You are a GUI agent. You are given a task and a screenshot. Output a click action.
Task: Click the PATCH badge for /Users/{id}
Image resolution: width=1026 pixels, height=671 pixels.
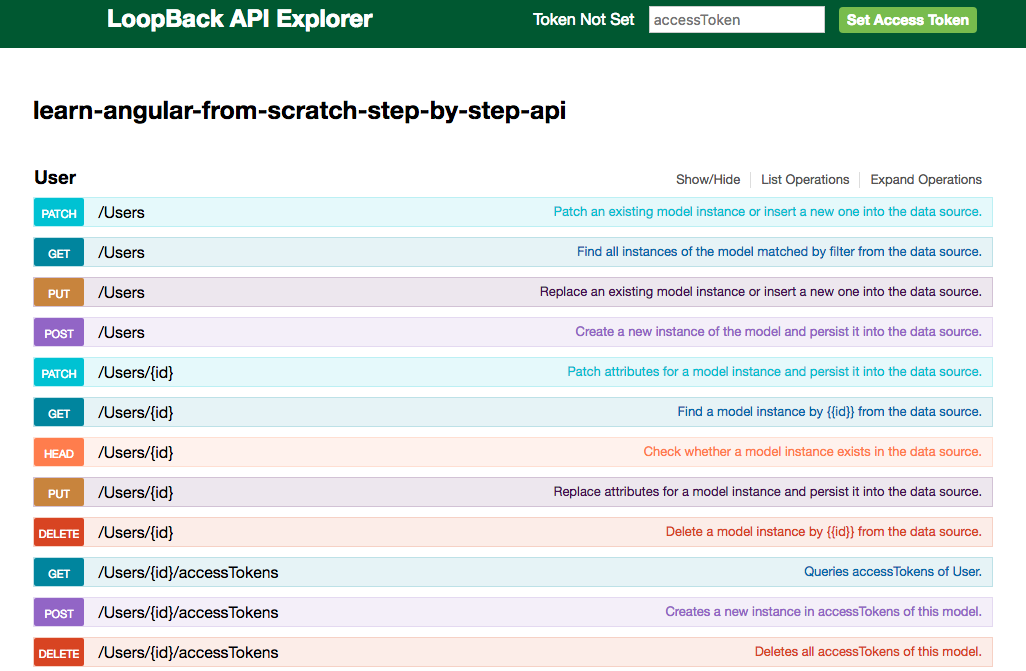(59, 372)
